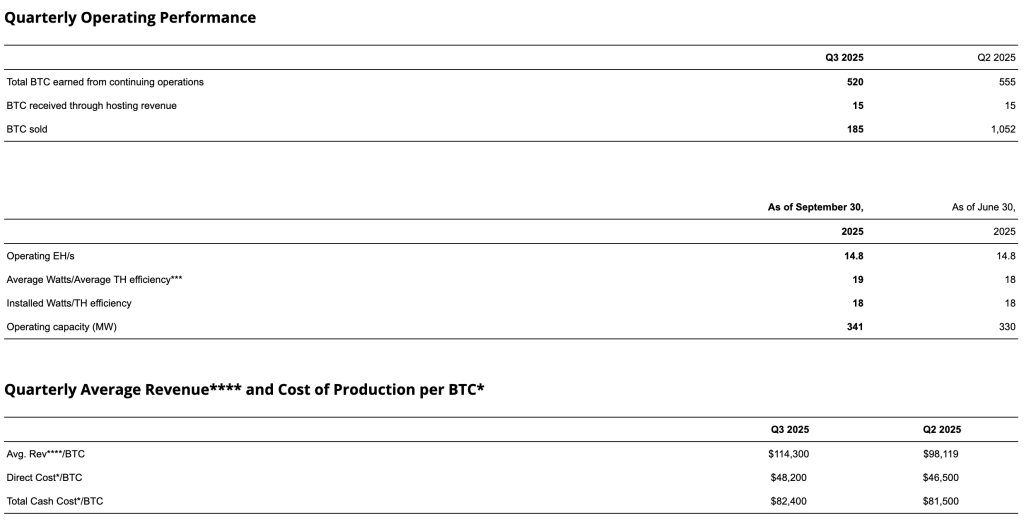Click the Total BTC earned row label

click(x=105, y=82)
